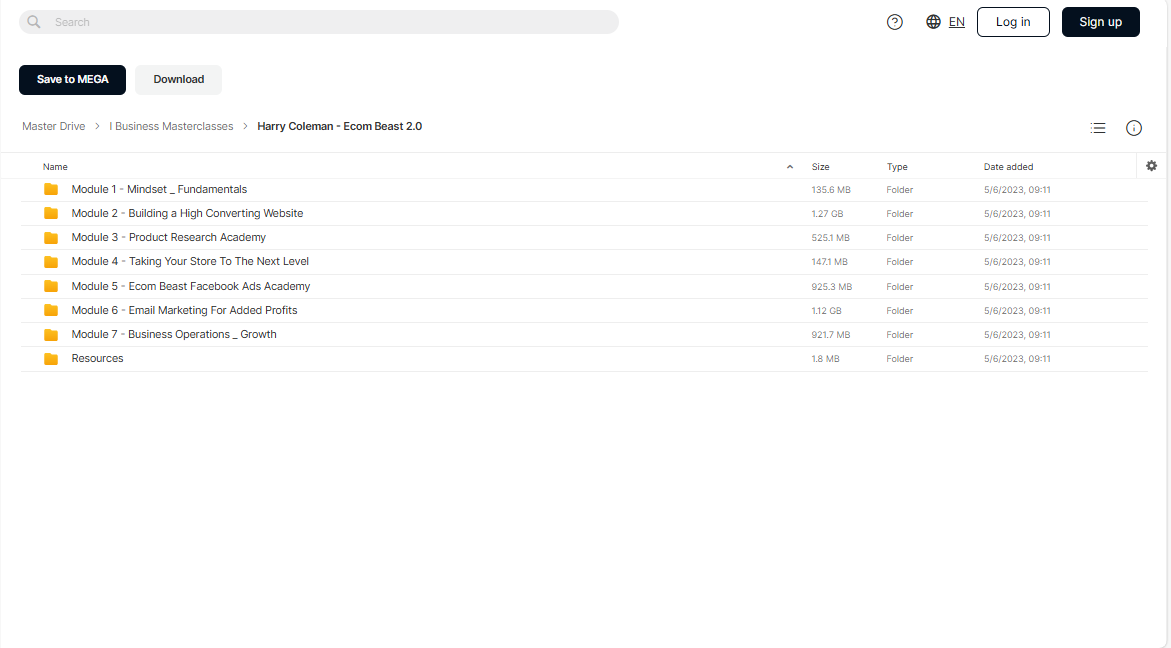Select Module 6 - Email Marketing For Added Profits

[x=184, y=310]
